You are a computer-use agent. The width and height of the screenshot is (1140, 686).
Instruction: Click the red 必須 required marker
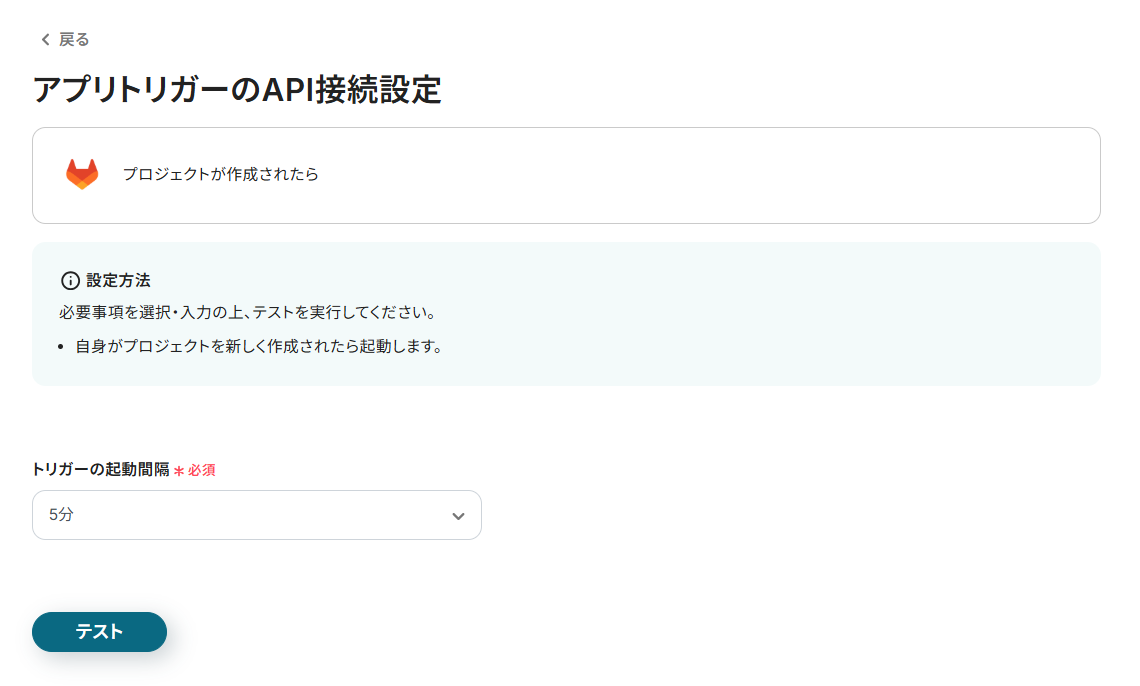pyautogui.click(x=195, y=470)
